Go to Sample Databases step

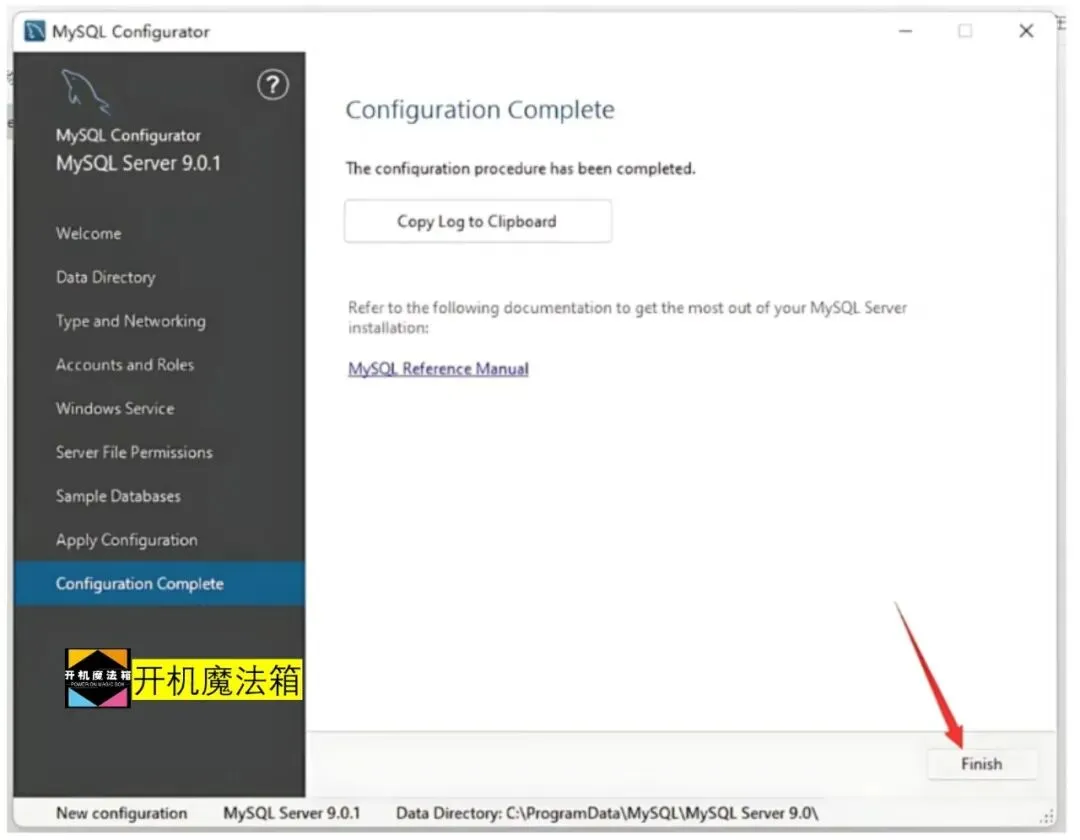pos(118,496)
